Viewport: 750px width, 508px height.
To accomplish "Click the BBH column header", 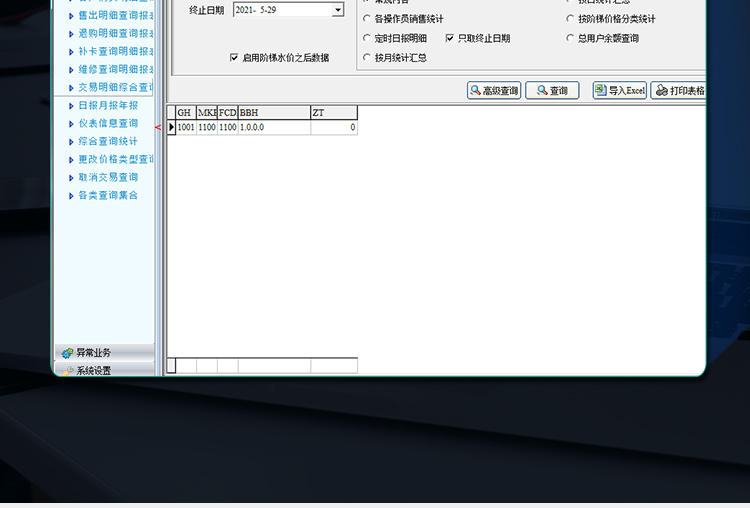I will (x=273, y=113).
